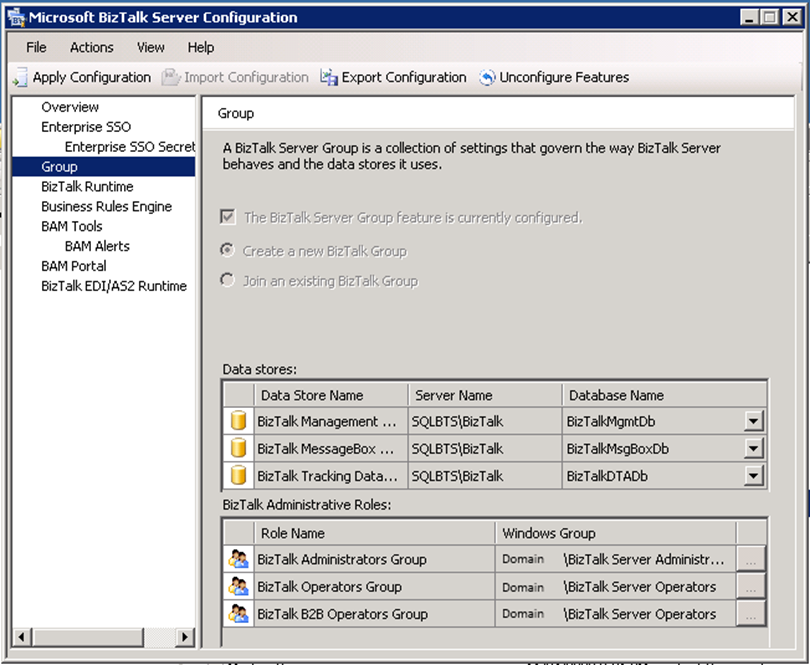Click server name cell of BizTalk Management row
The image size is (810, 665).
tap(485, 421)
